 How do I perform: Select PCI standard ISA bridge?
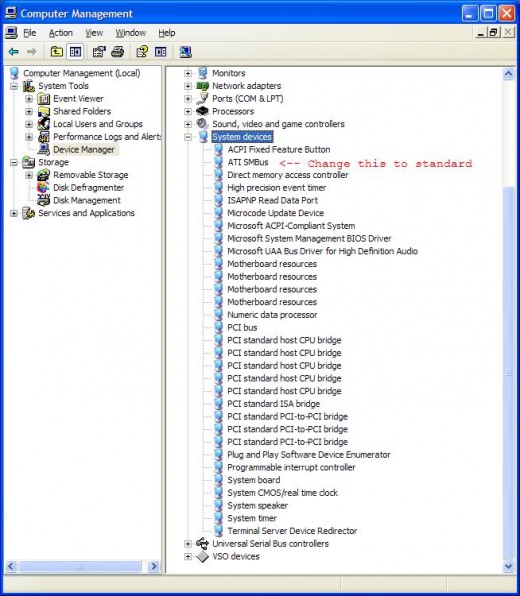273,404
